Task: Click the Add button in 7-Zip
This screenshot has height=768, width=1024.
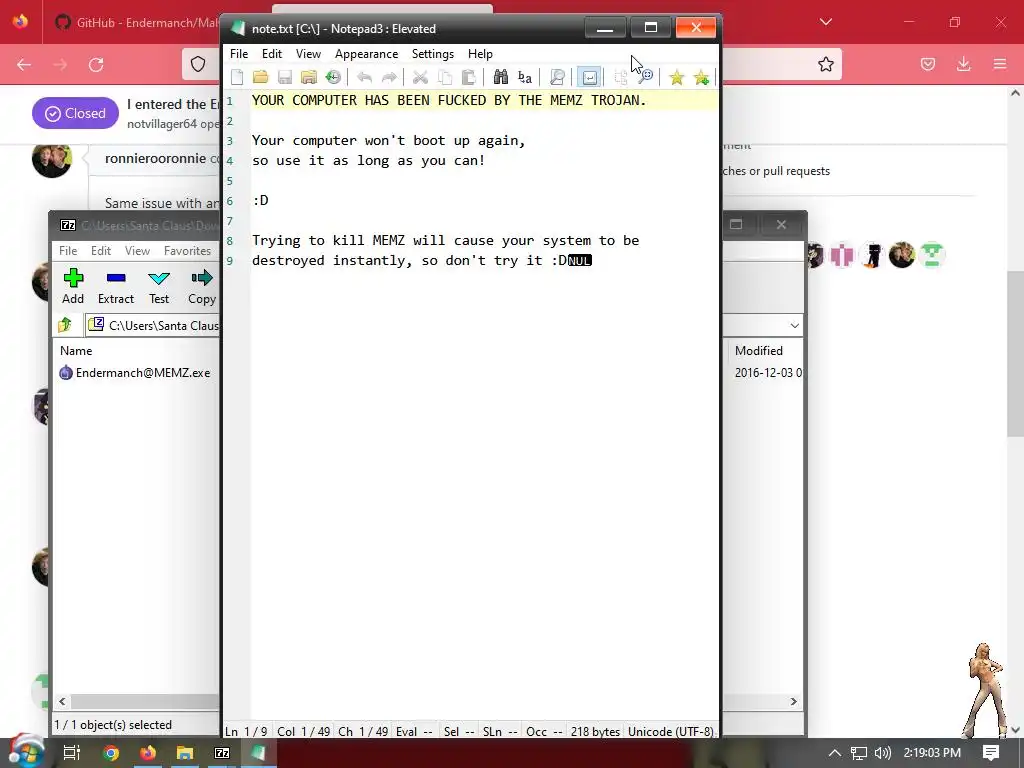Action: 73,286
